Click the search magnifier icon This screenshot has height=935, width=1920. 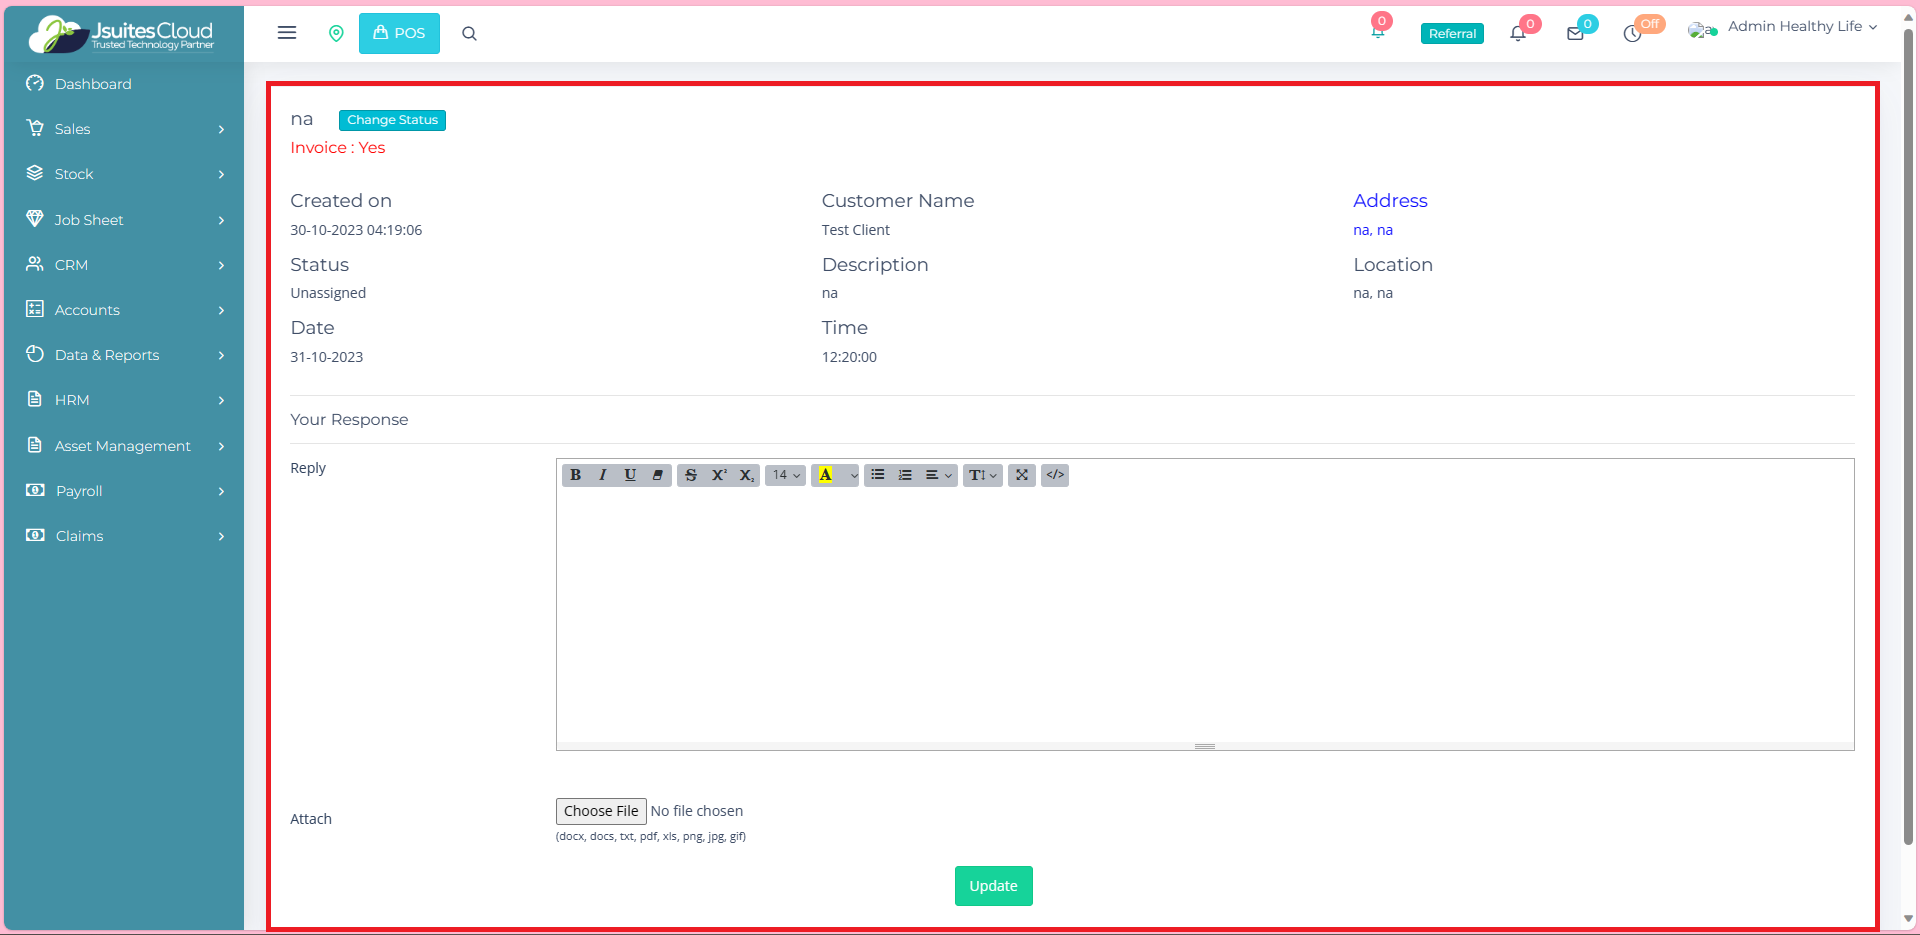[469, 33]
